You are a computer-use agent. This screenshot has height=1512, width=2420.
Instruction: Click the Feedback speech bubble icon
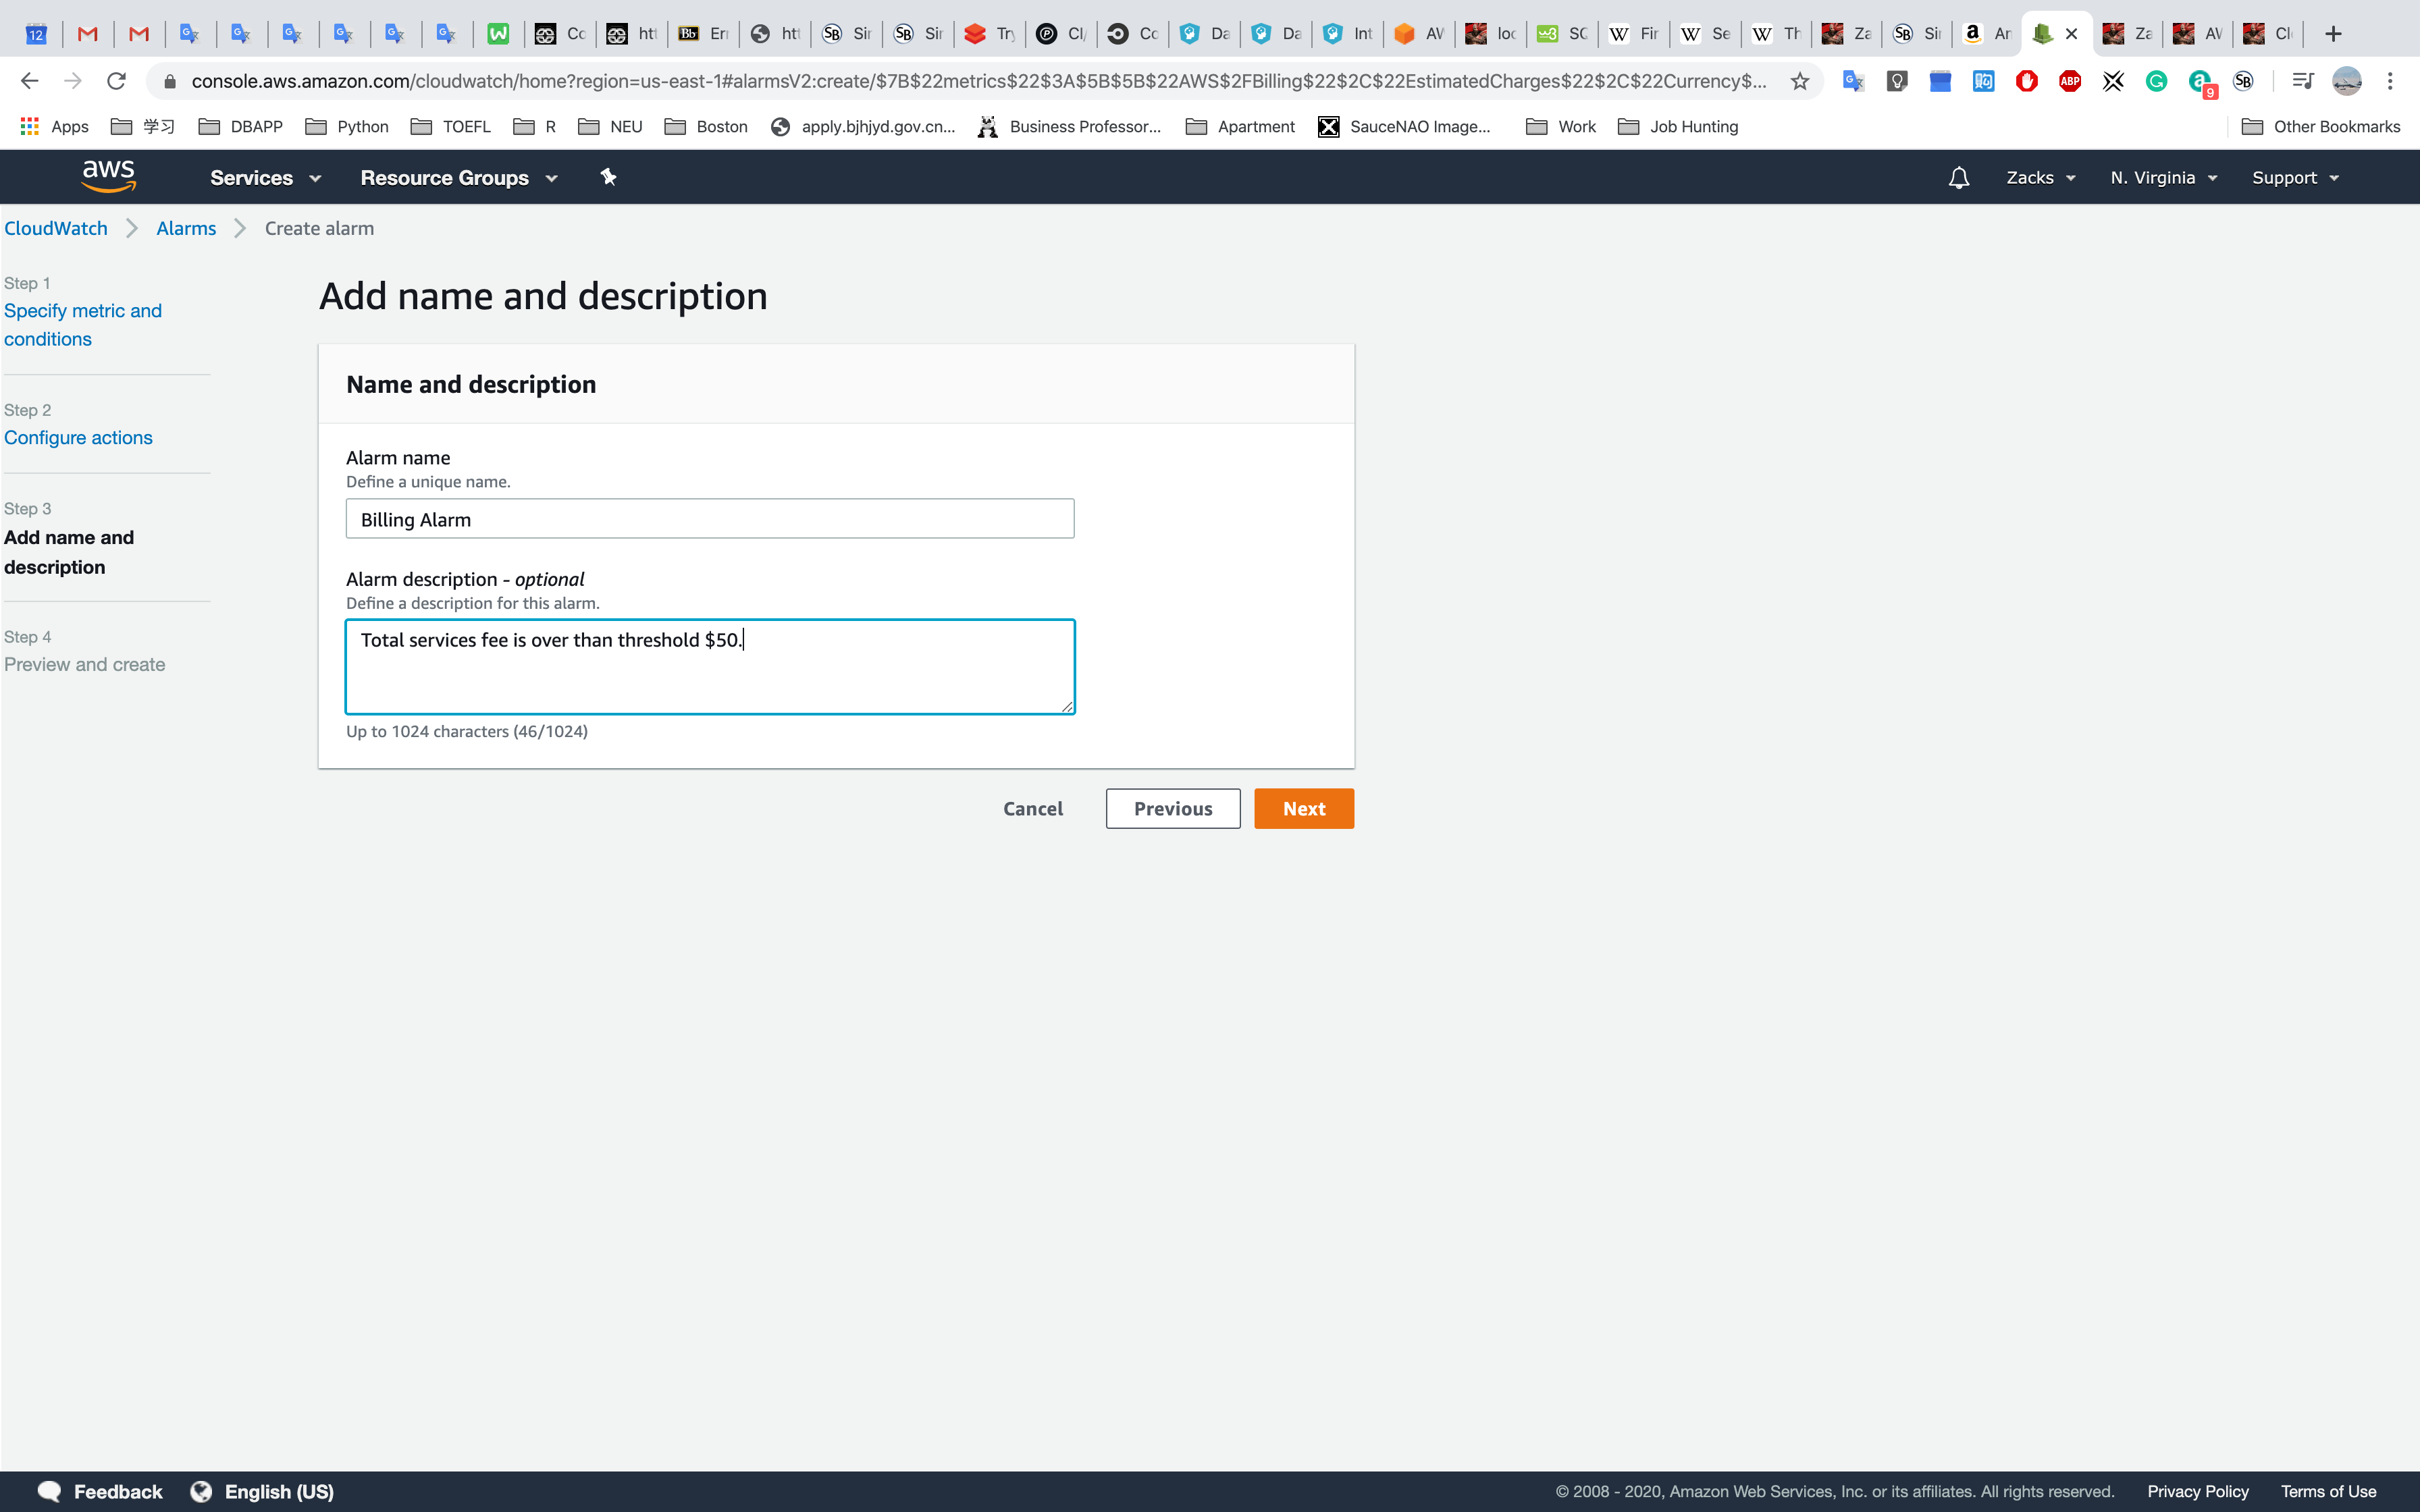tap(49, 1491)
